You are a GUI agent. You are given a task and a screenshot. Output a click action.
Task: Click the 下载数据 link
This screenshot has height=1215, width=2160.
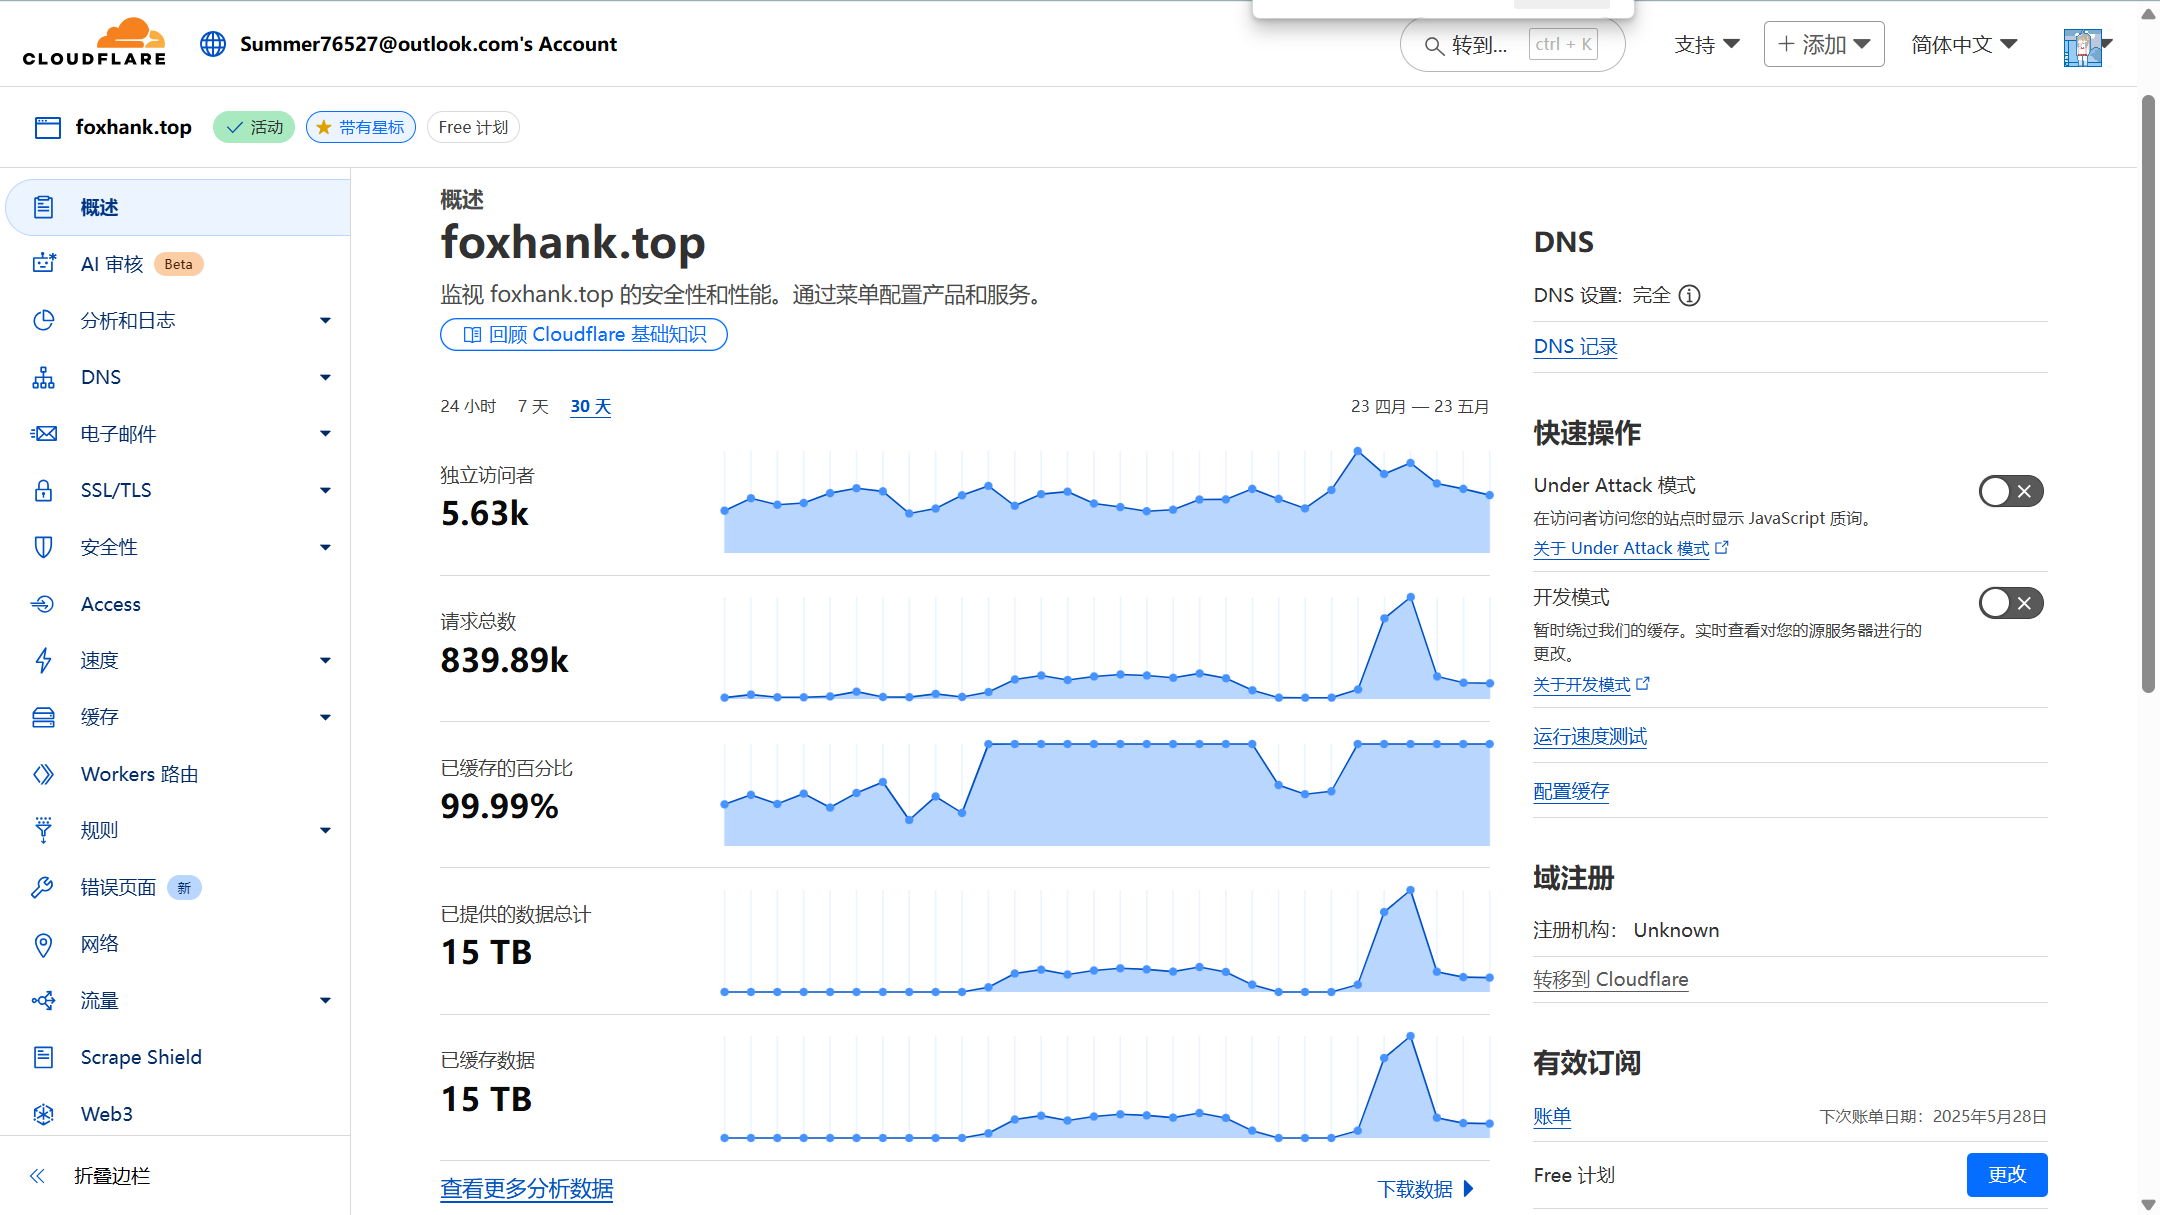[1425, 1189]
